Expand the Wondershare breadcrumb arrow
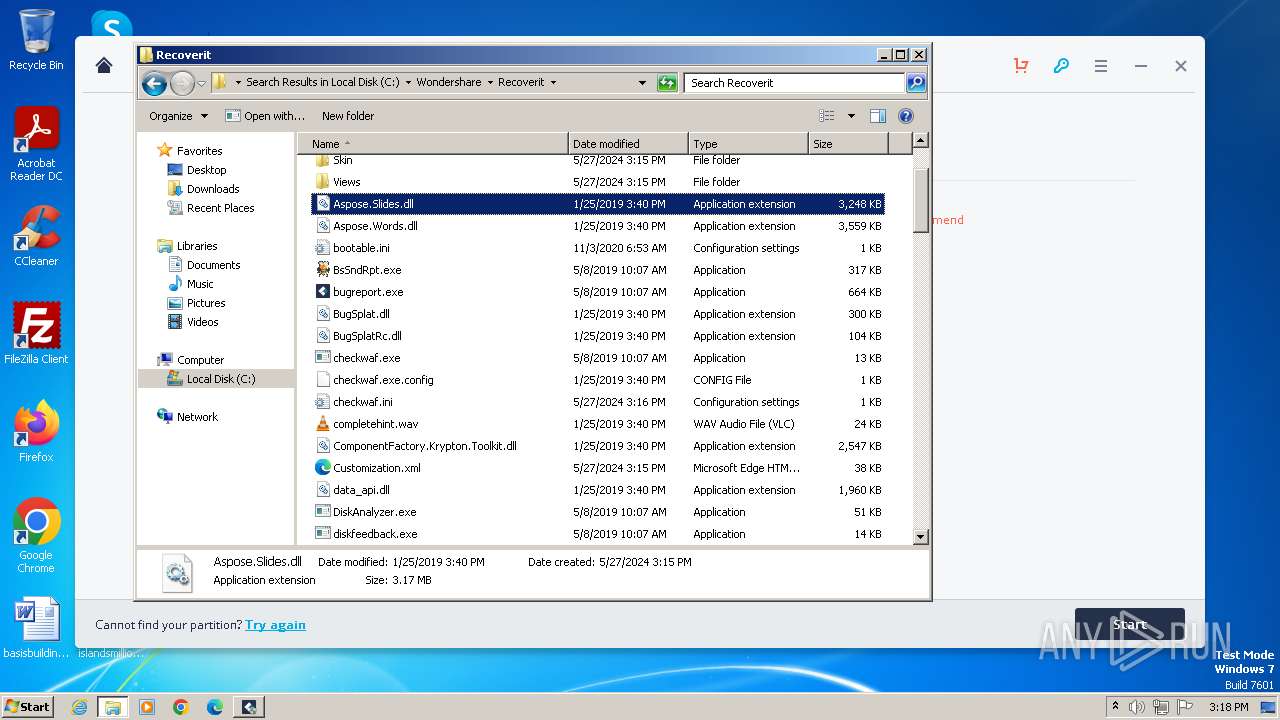Screen dimensions: 1280x720 pyautogui.click(x=490, y=83)
